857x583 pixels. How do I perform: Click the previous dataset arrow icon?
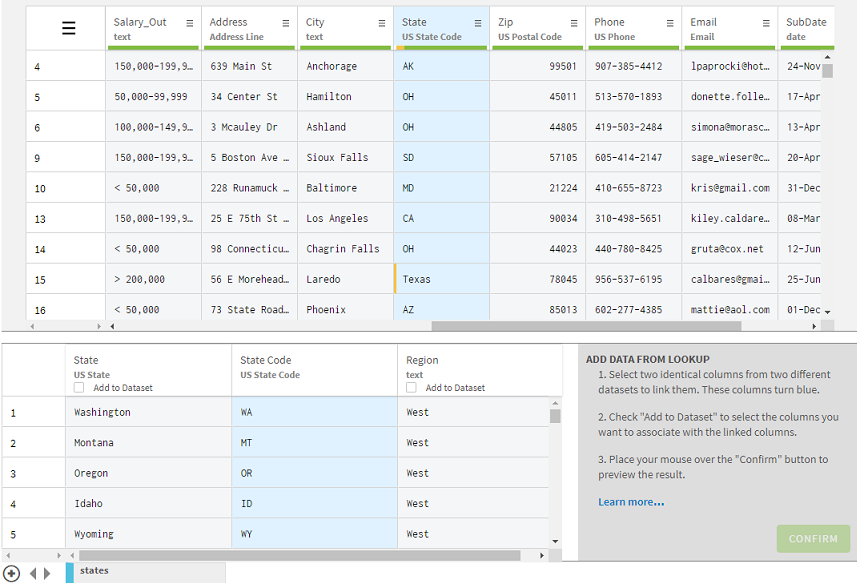tap(32, 573)
